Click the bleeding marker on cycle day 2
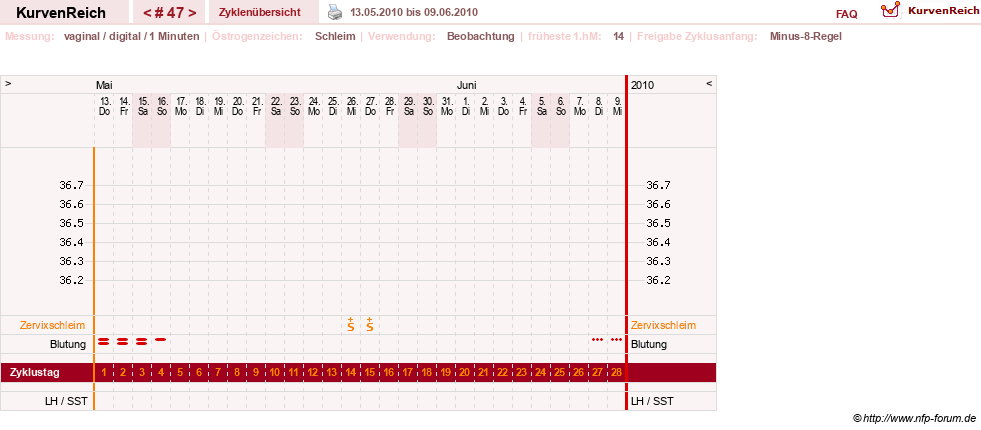981x430 pixels. pyautogui.click(x=123, y=341)
